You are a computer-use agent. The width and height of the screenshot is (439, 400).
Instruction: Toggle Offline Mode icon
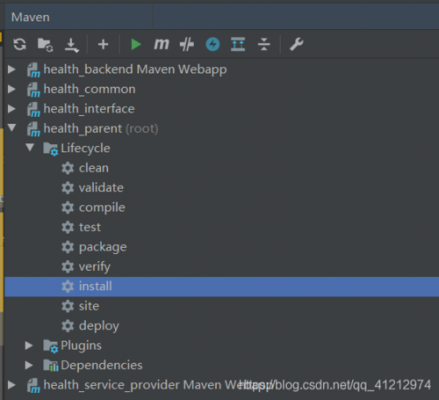[x=213, y=44]
